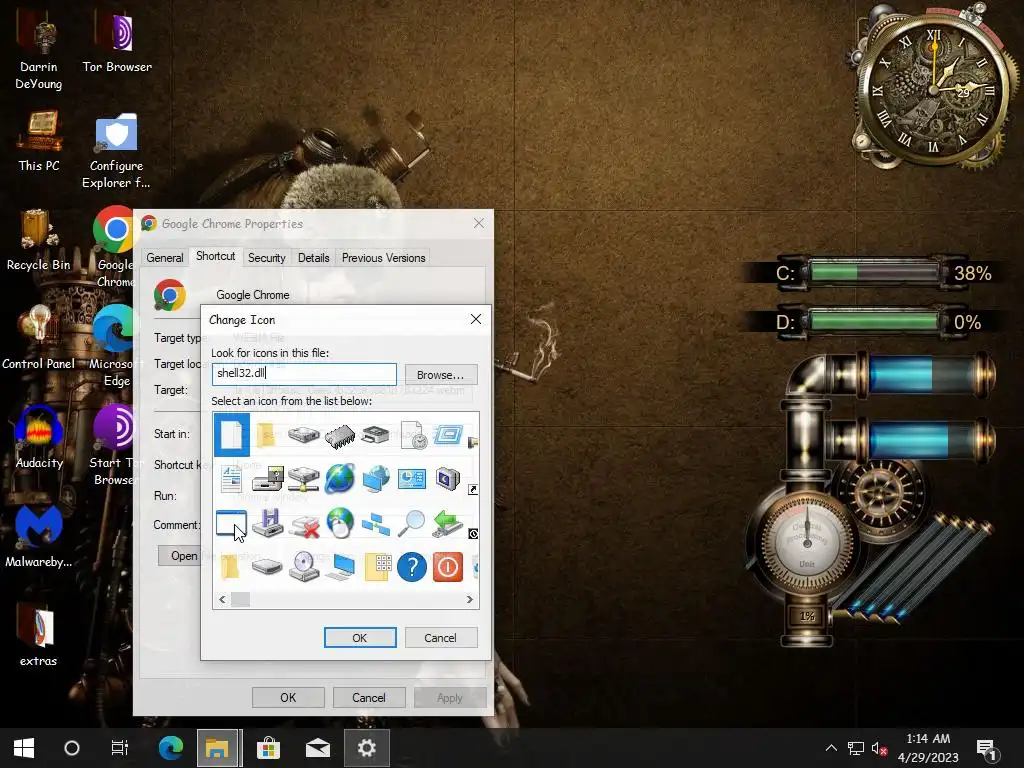Select the extras desktop folder
This screenshot has width=1024, height=768.
pos(38,636)
